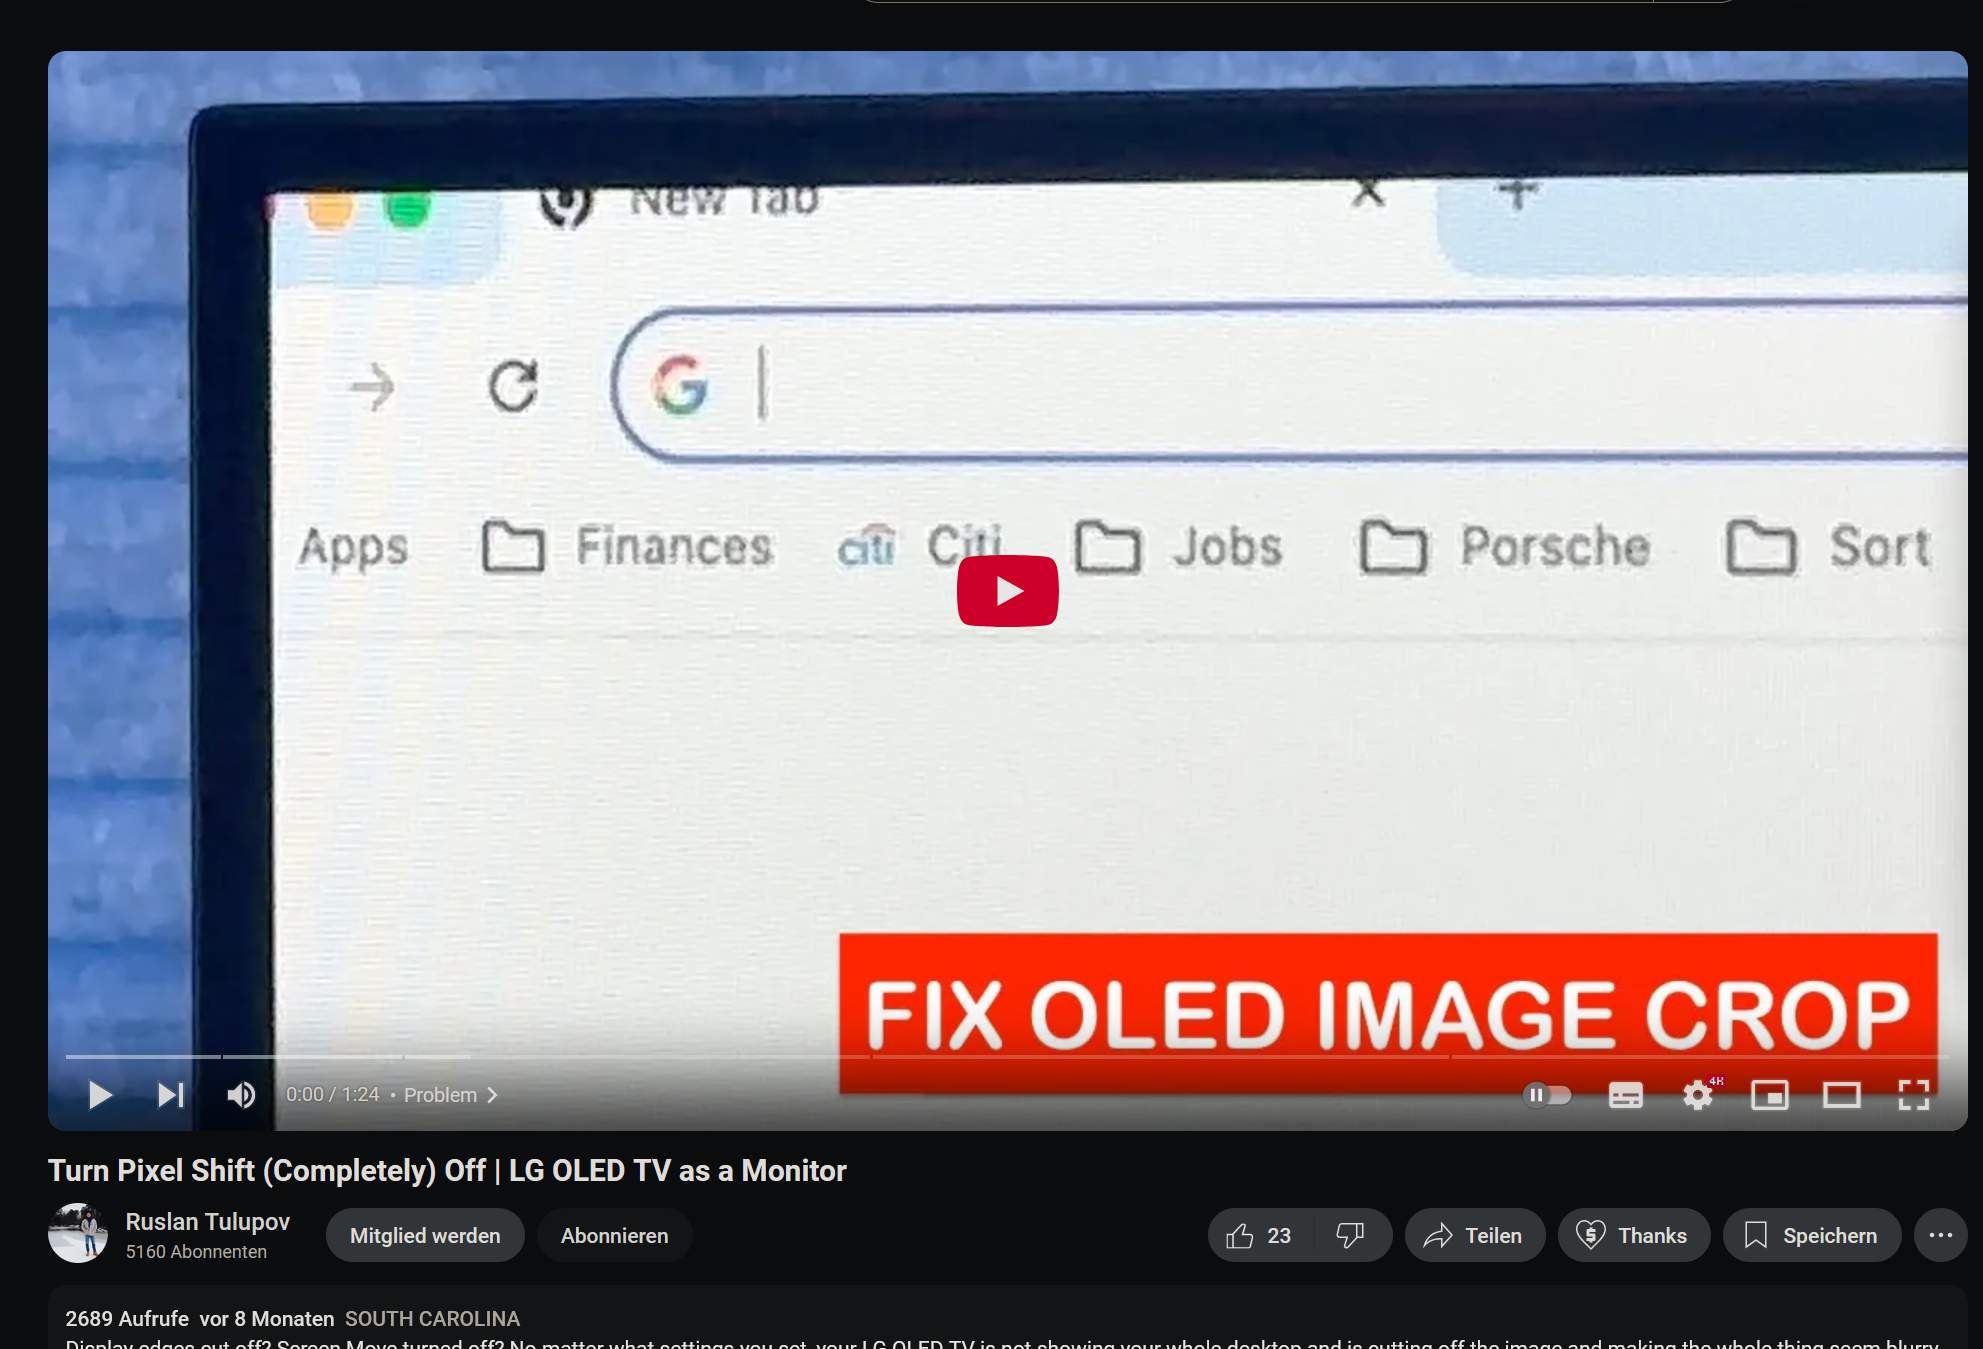Toggle autoplay off
This screenshot has height=1349, width=1983.
pos(1547,1095)
